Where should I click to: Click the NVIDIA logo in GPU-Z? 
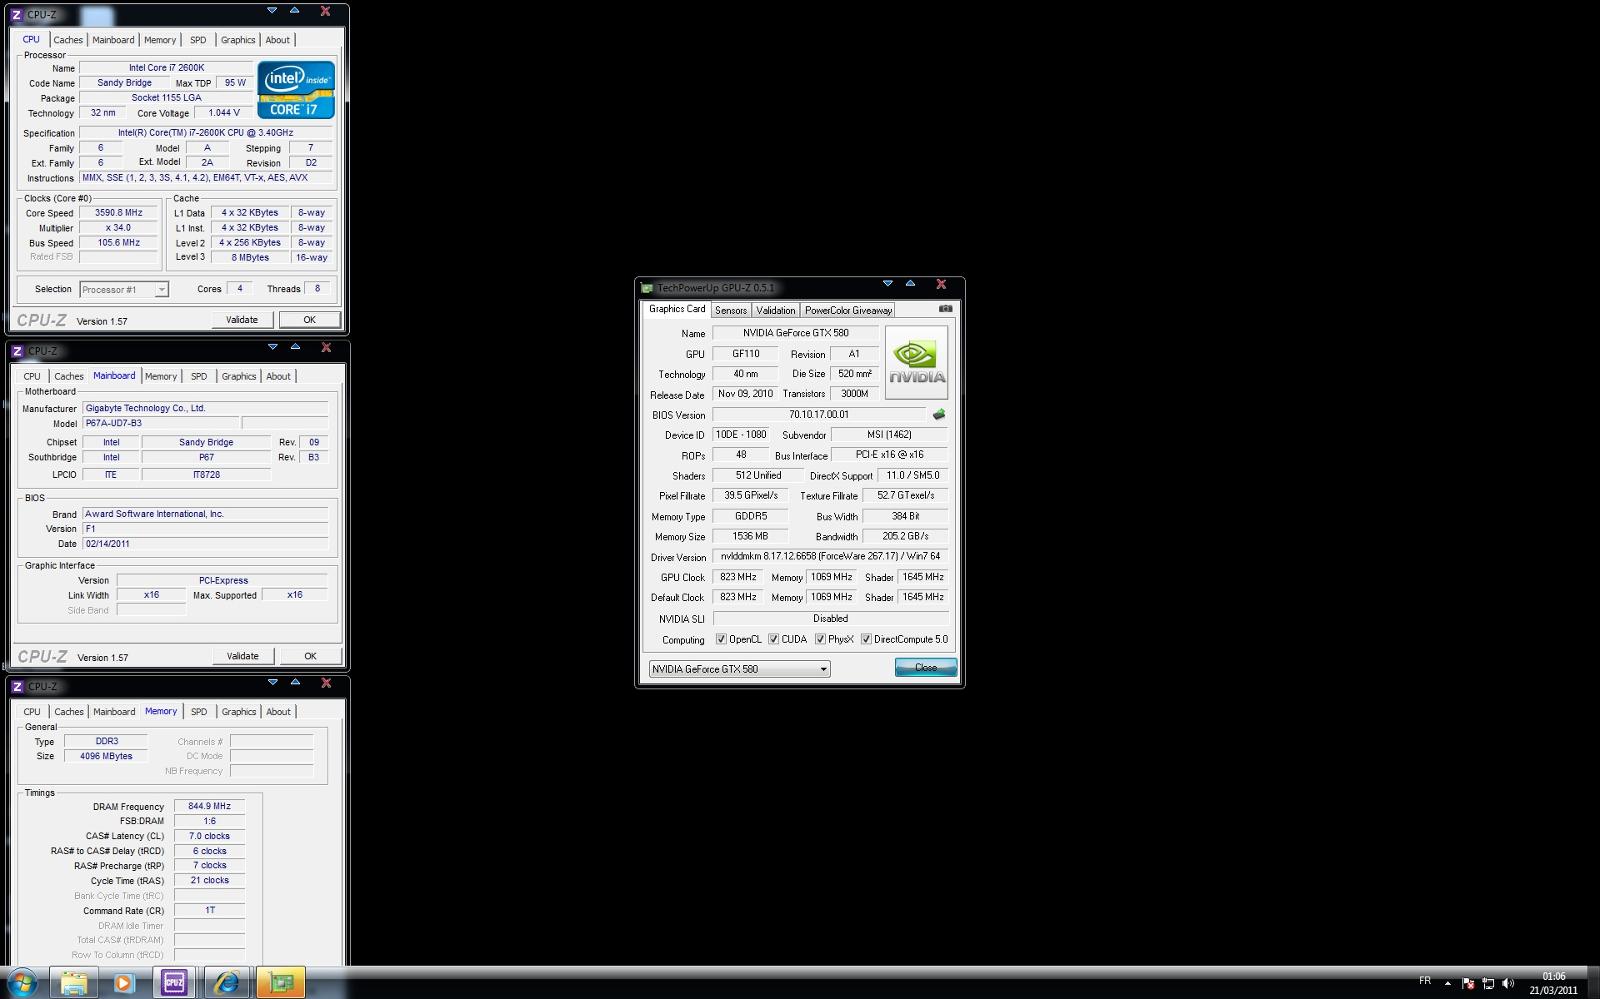click(916, 363)
